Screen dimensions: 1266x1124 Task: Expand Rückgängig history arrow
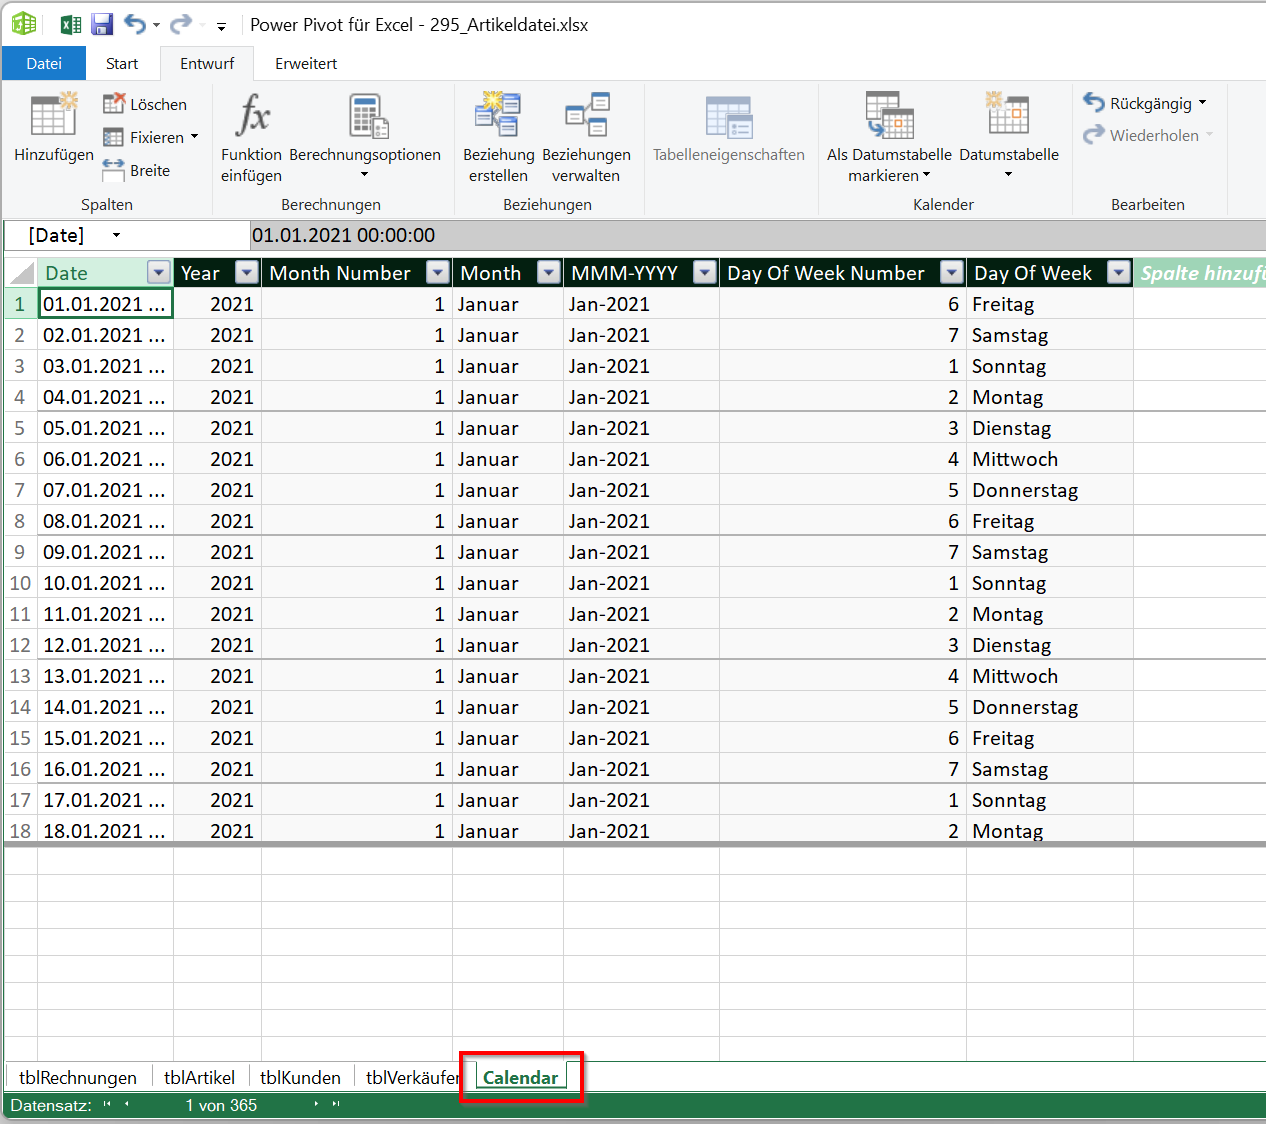point(1203,103)
